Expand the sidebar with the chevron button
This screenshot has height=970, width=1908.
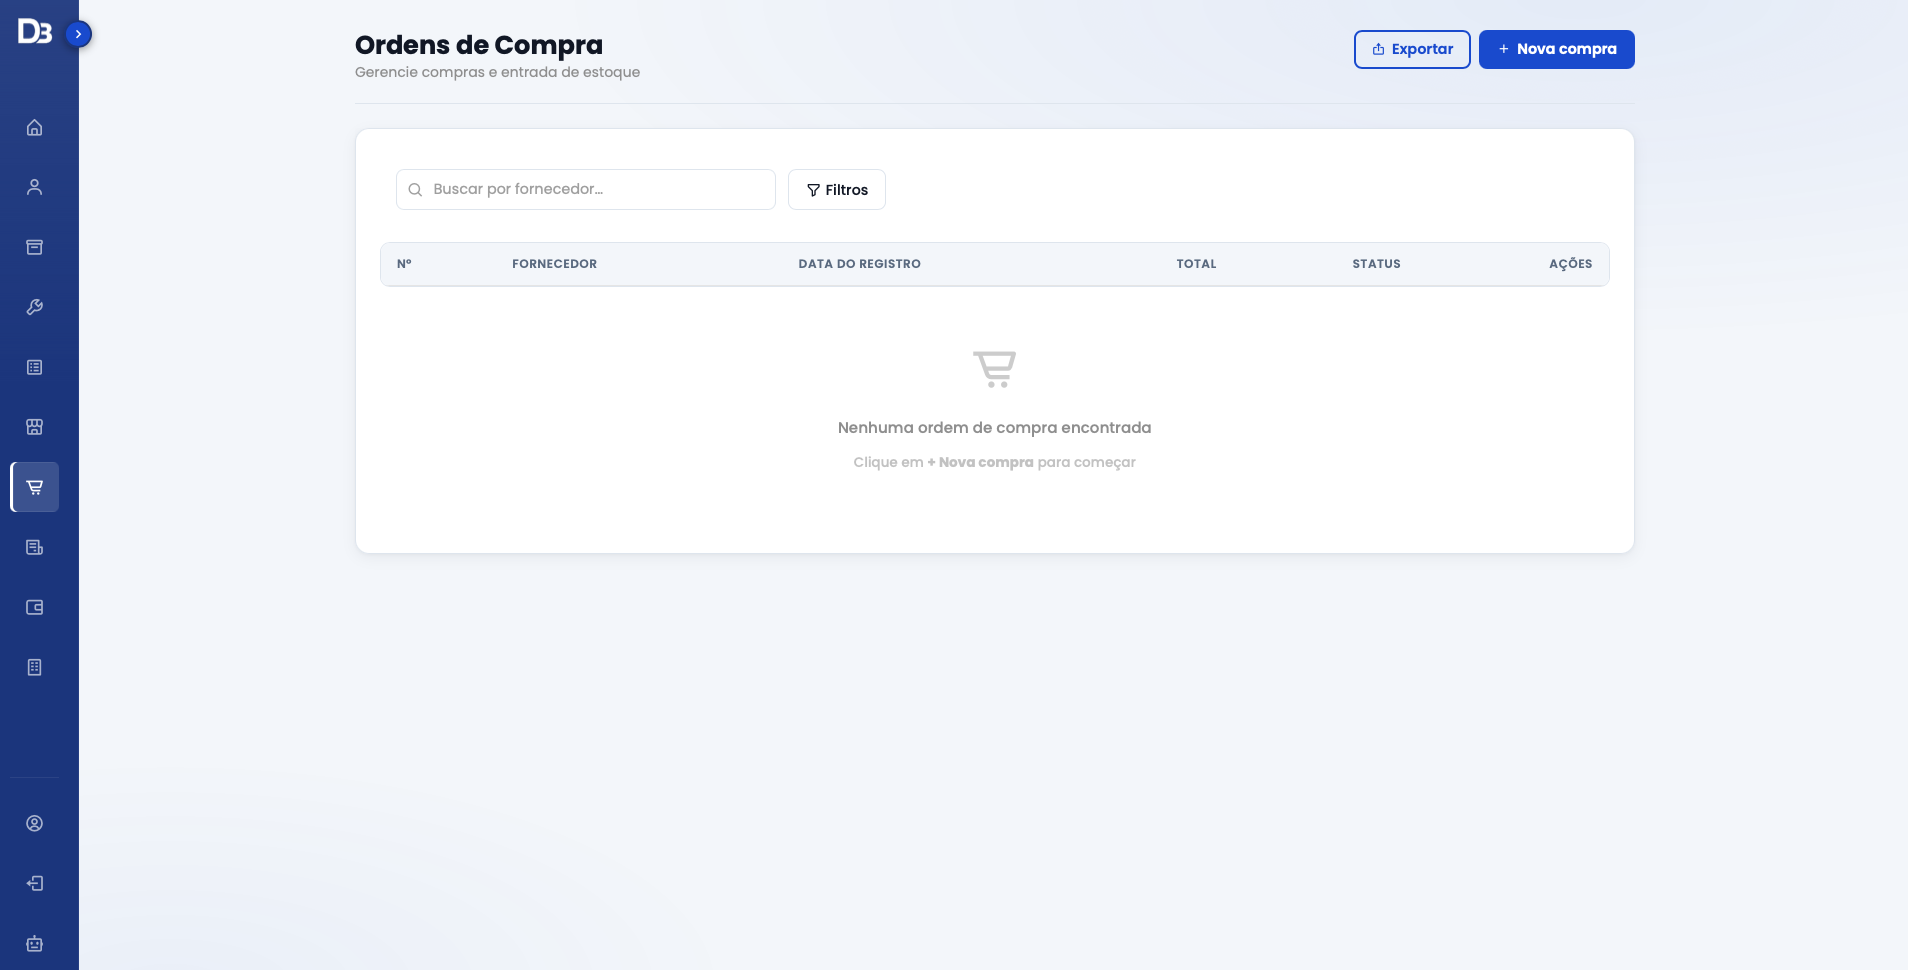[78, 34]
